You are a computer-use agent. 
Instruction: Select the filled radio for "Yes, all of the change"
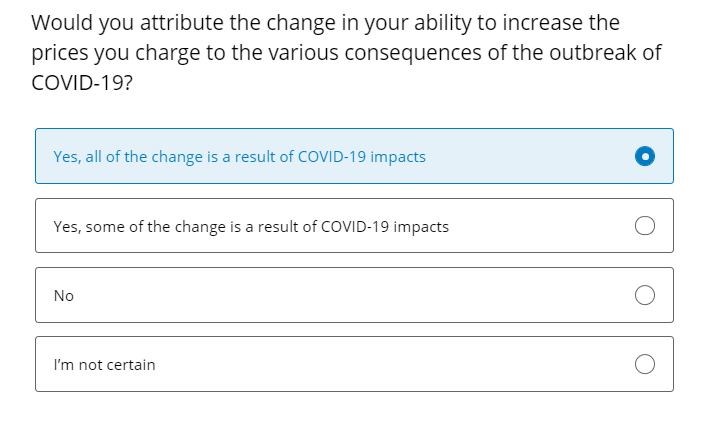pos(645,156)
